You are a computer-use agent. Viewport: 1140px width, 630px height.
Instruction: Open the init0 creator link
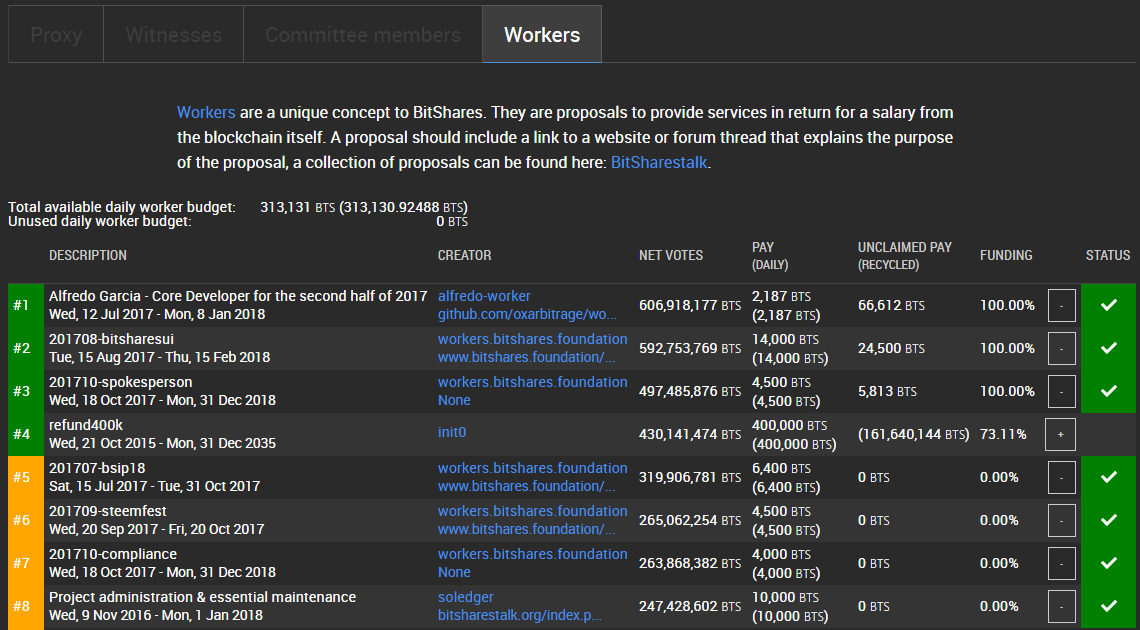pos(451,432)
